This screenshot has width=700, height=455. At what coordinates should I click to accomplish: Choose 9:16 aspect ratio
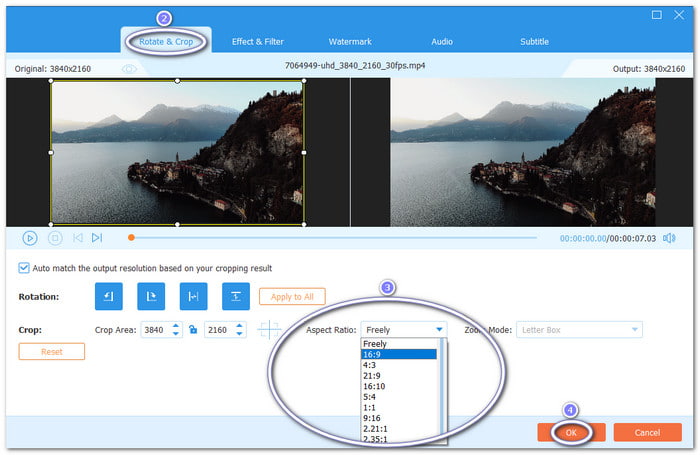coord(399,418)
